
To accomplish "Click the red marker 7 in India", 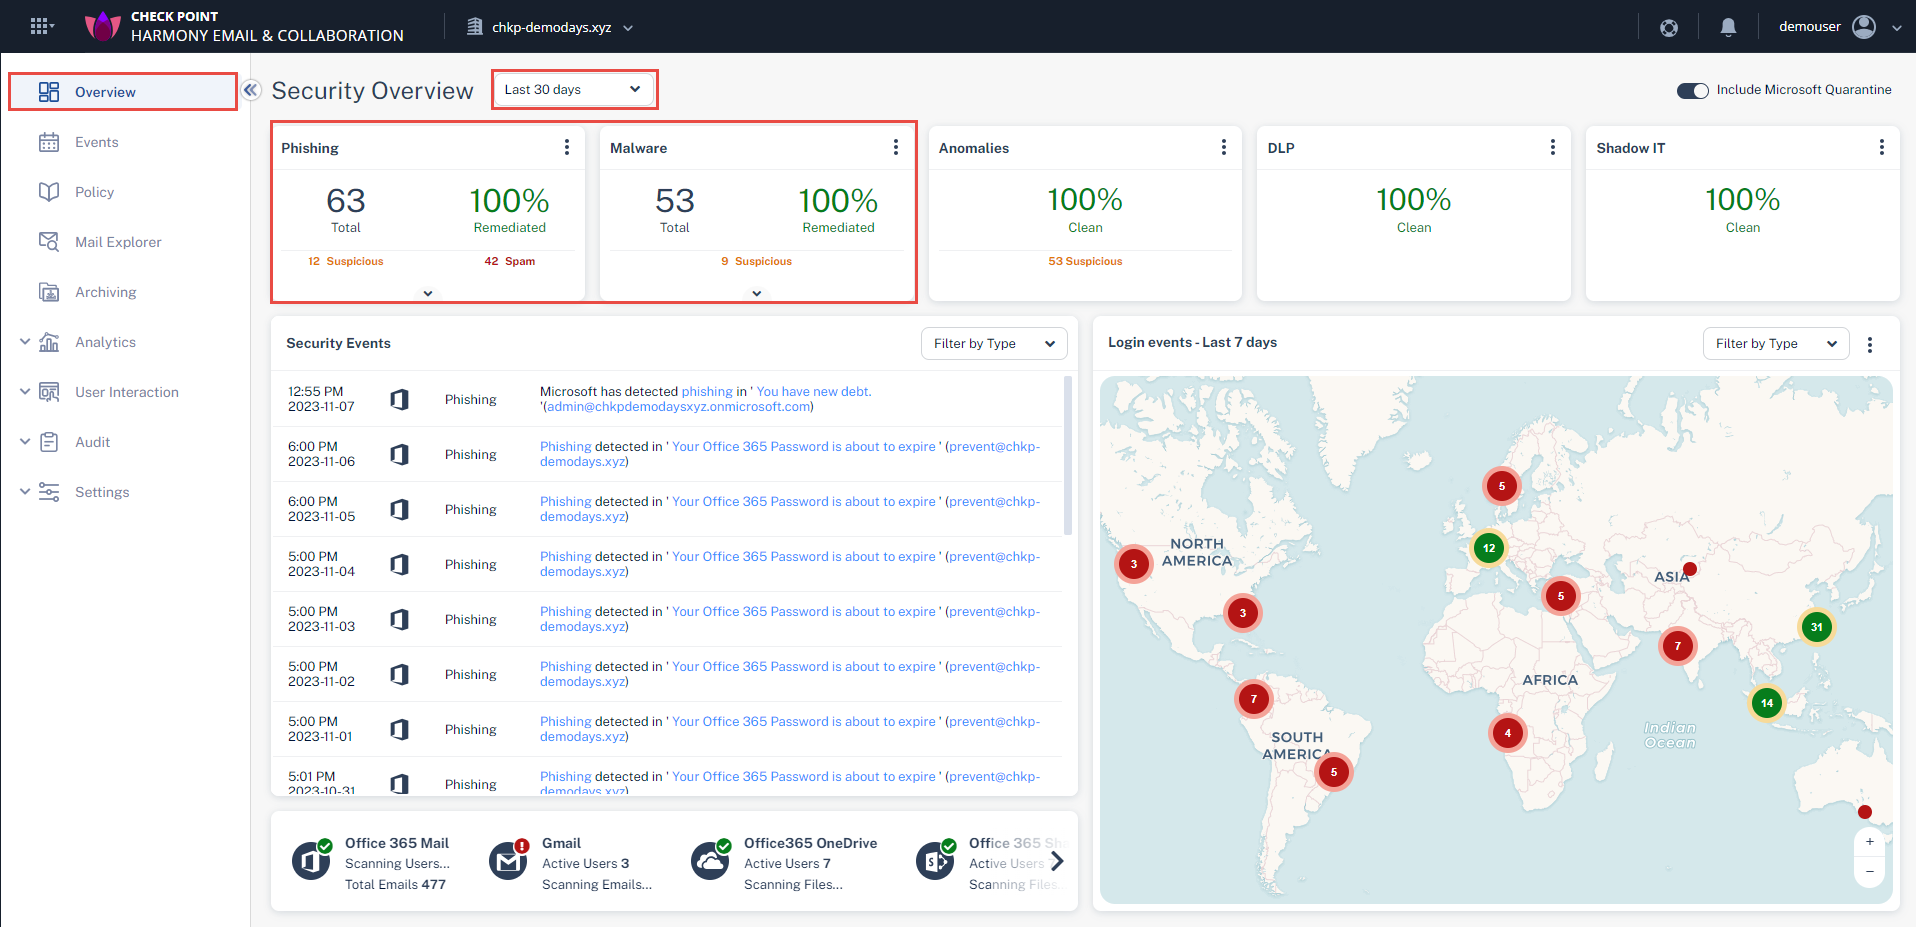I will [1678, 646].
